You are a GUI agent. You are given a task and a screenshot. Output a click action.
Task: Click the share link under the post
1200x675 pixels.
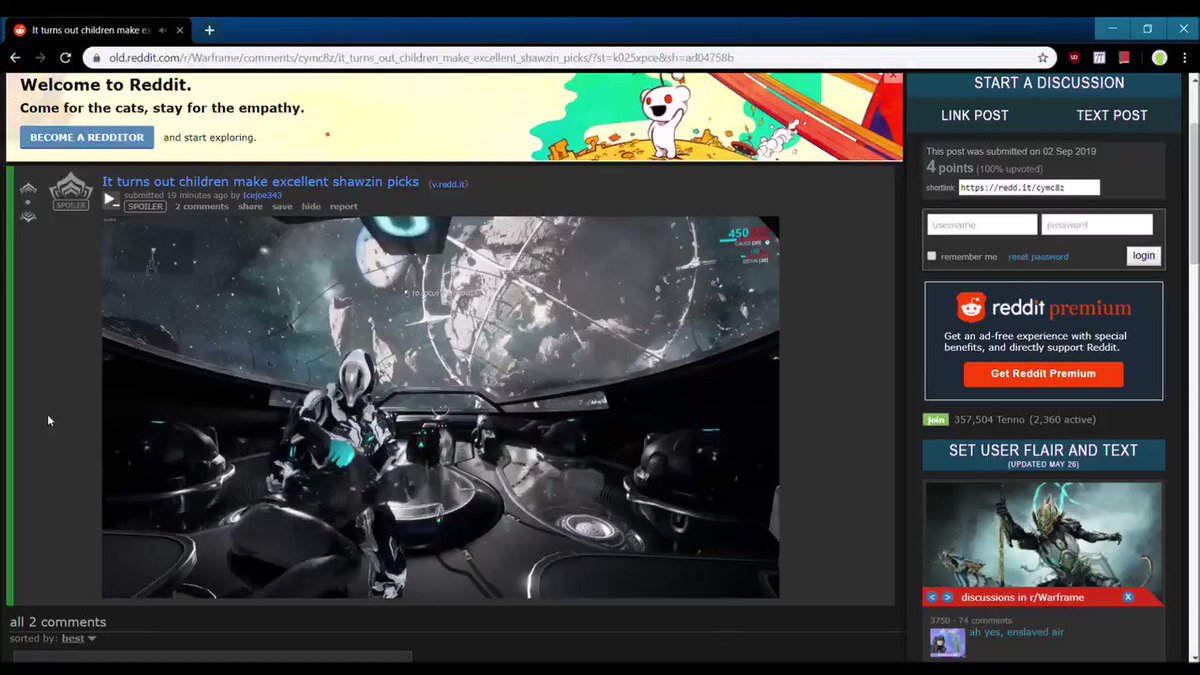(x=250, y=207)
